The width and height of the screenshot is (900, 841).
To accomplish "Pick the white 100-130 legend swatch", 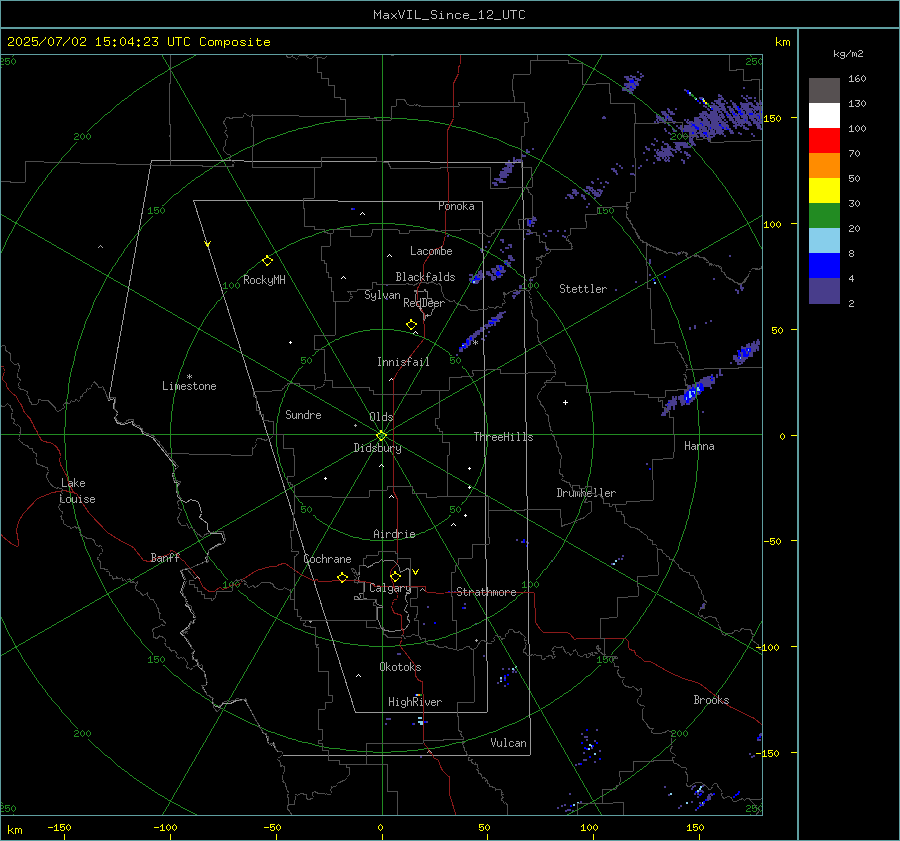I will (824, 115).
